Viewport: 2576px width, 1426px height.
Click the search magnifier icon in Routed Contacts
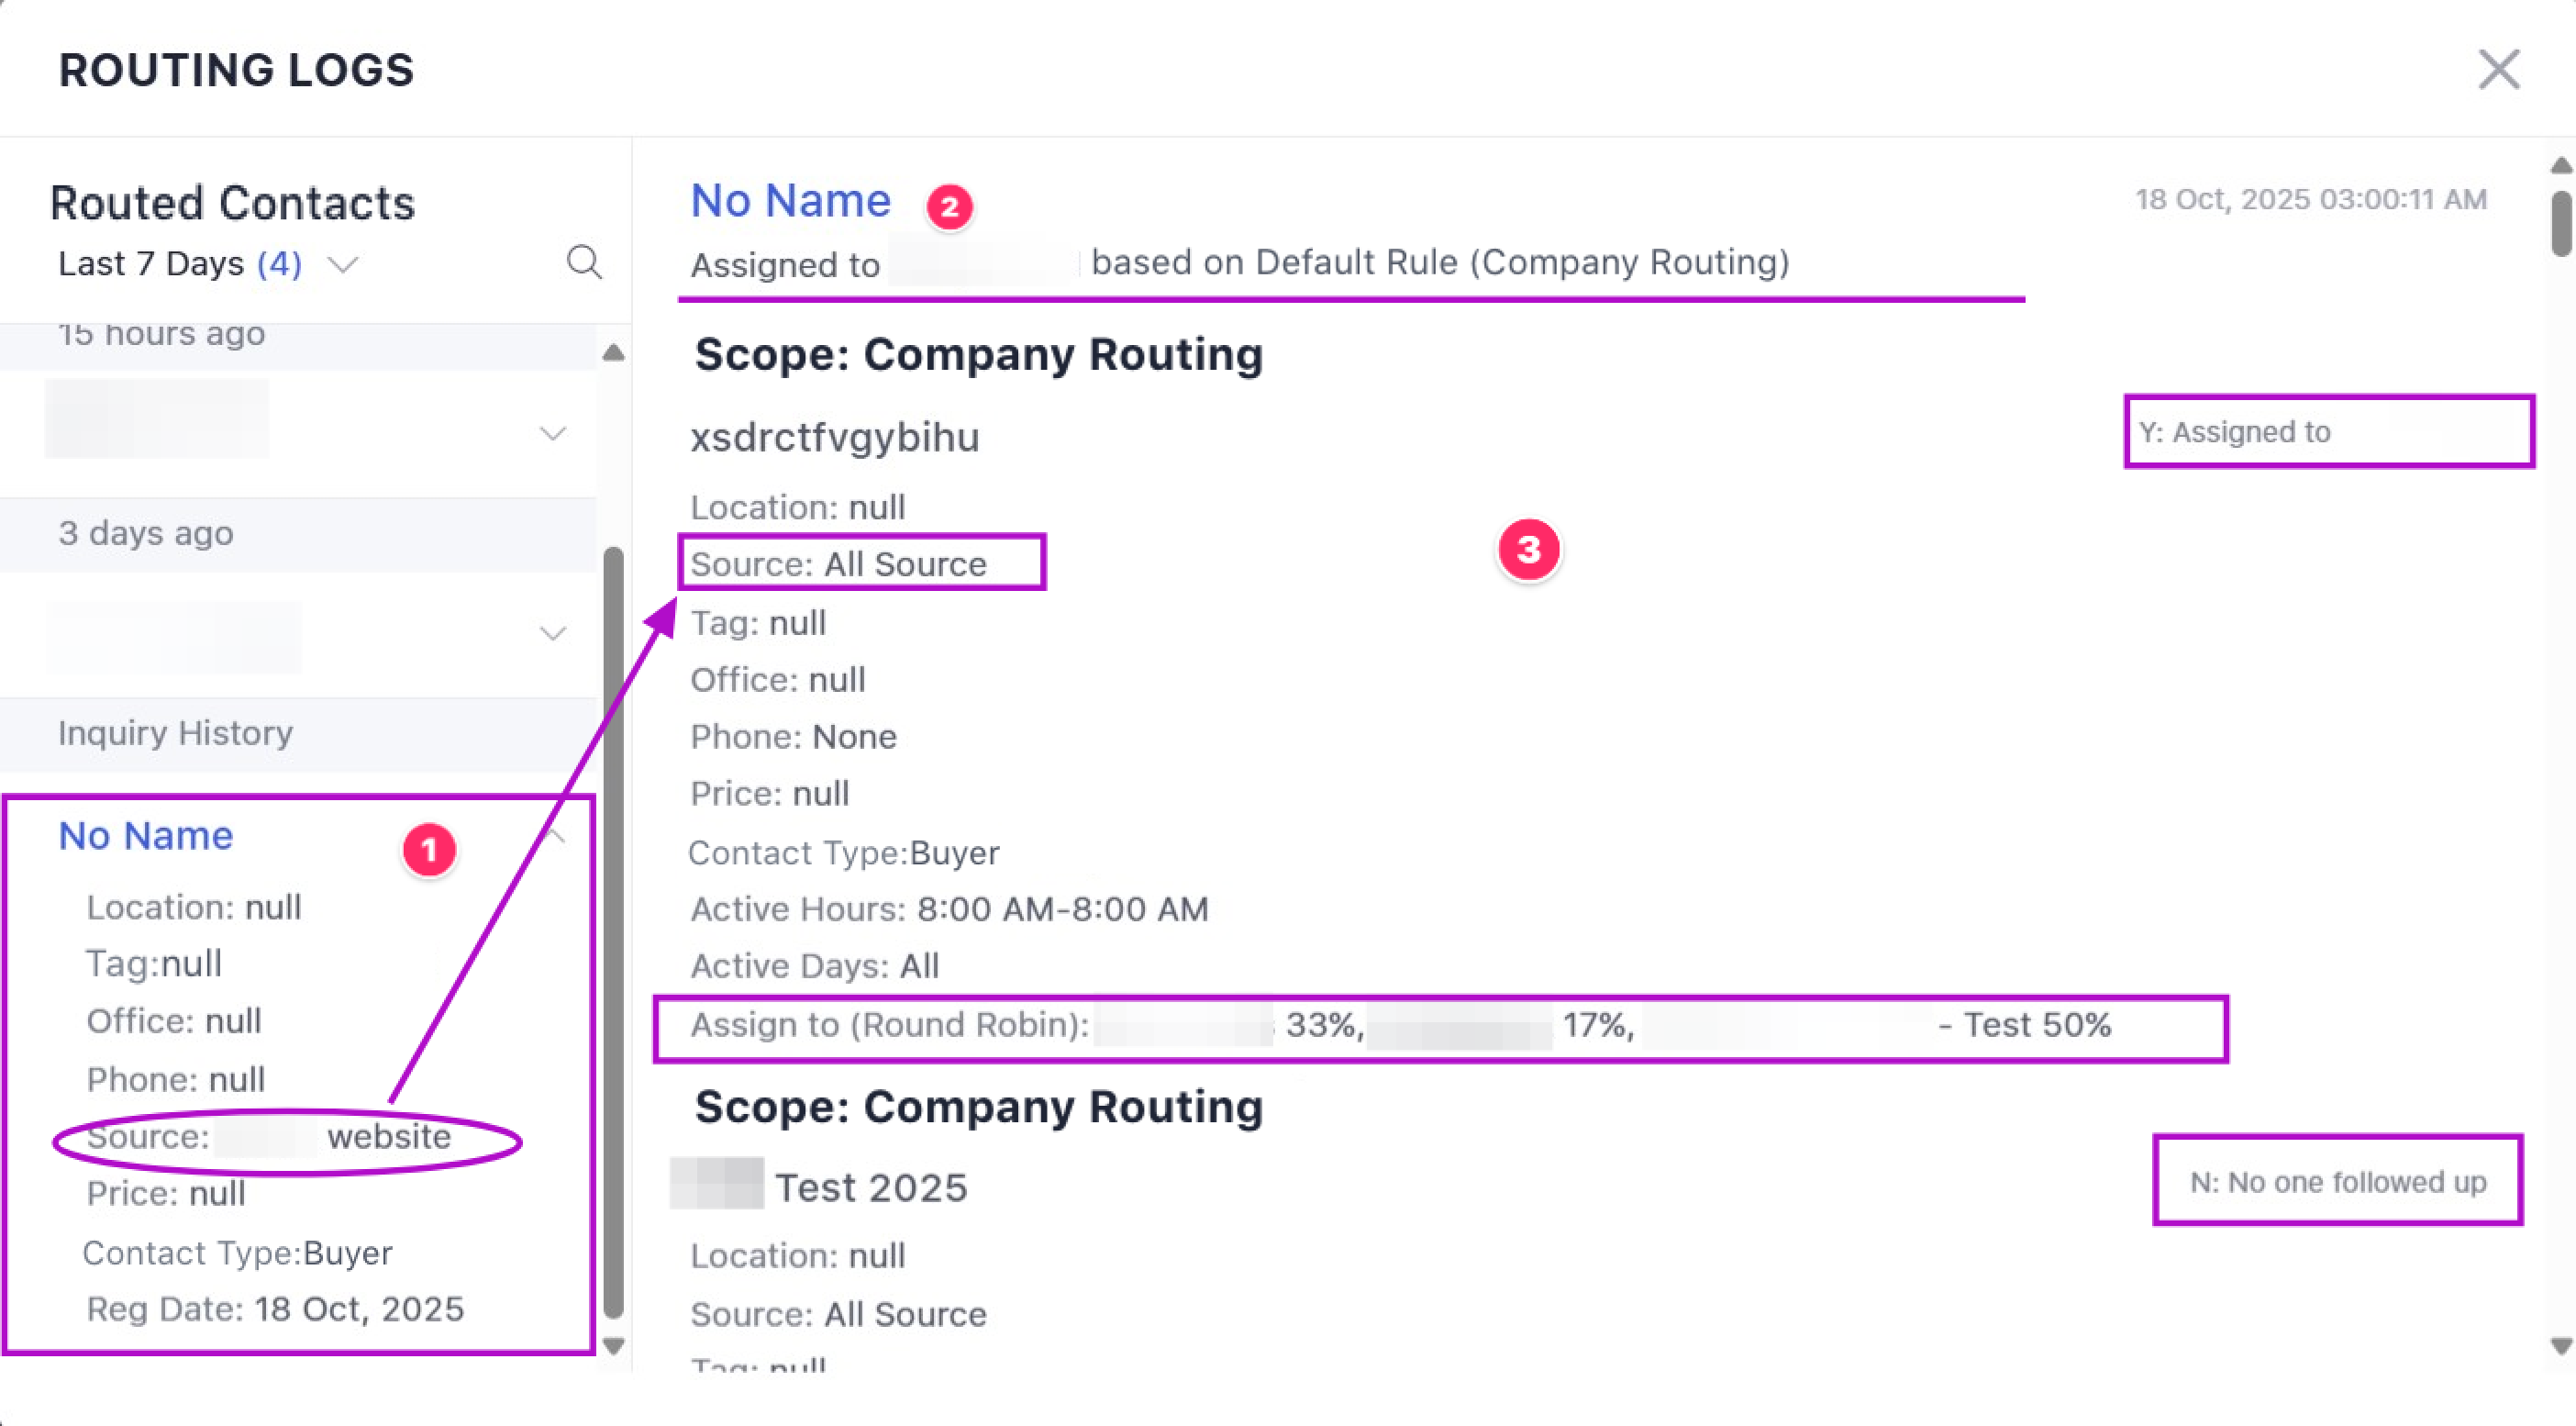pos(584,262)
